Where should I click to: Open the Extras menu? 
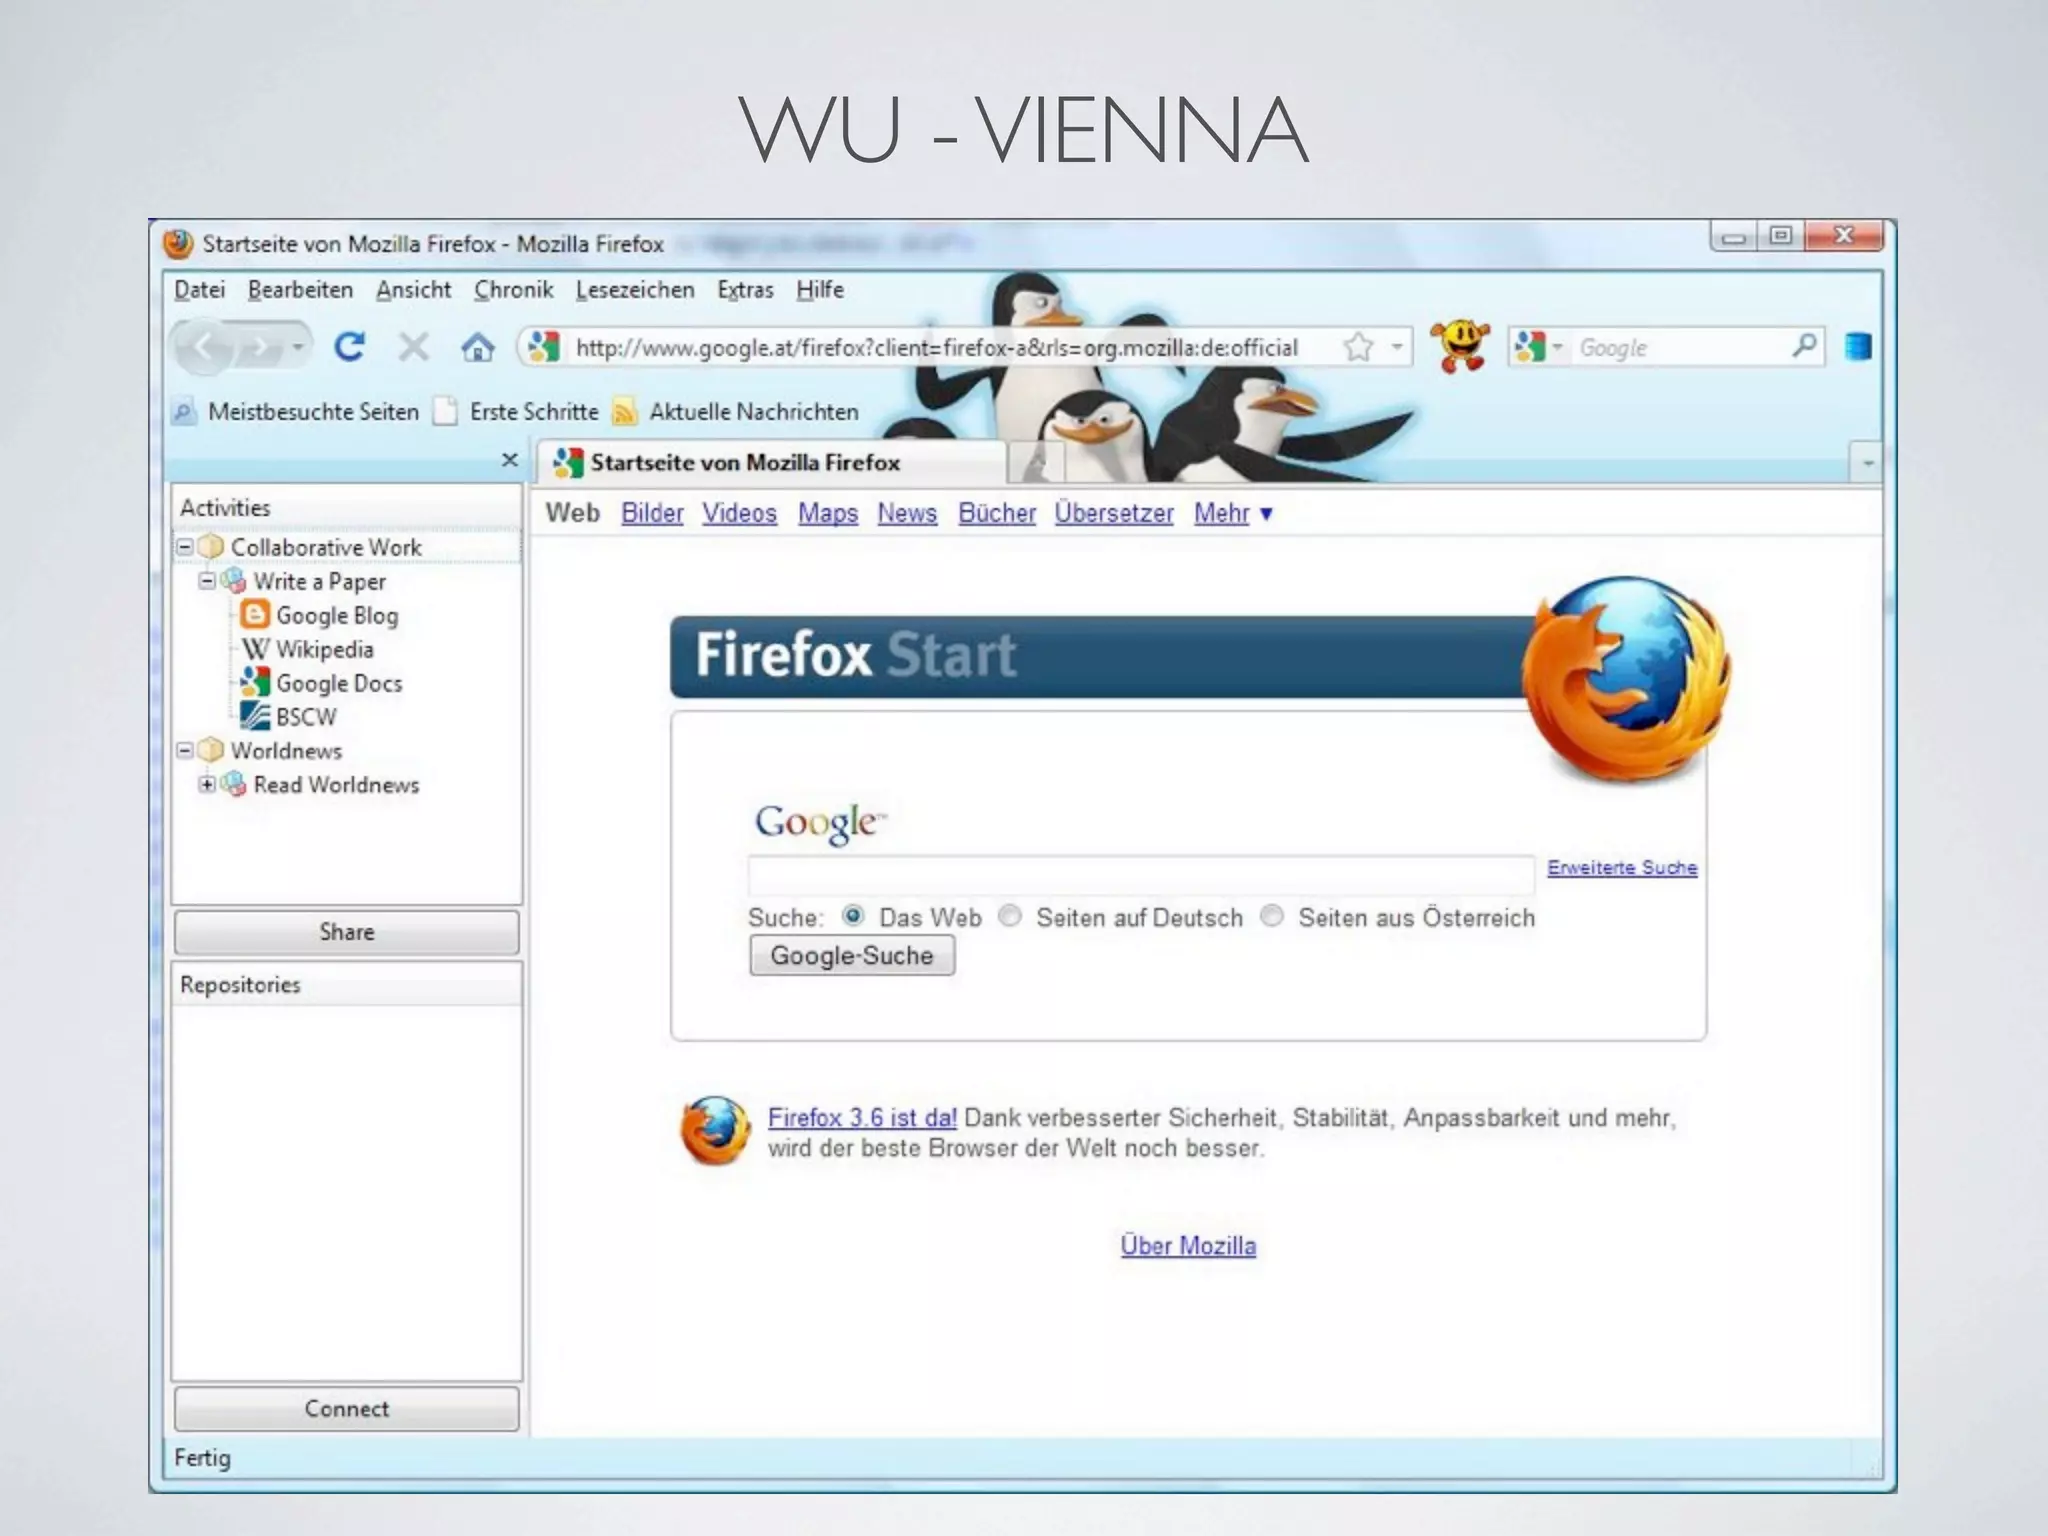(745, 290)
